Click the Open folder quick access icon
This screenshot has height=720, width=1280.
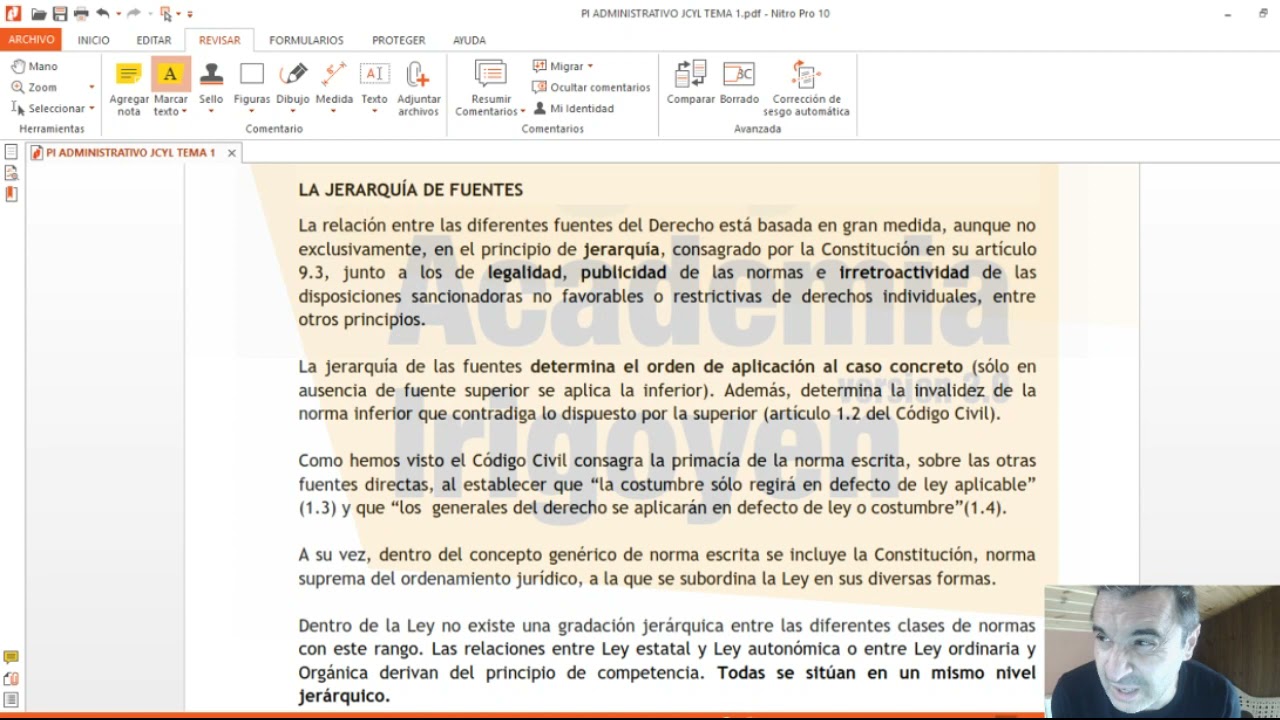pyautogui.click(x=38, y=14)
